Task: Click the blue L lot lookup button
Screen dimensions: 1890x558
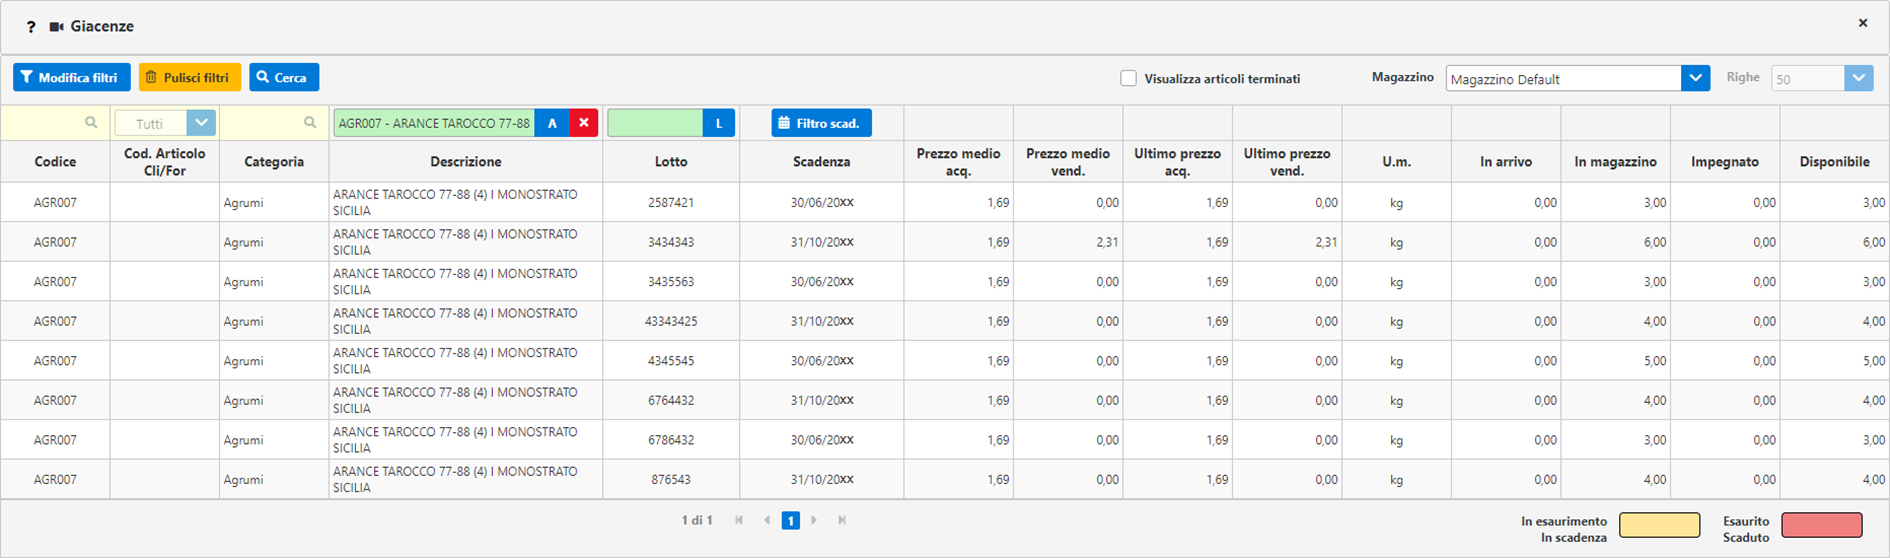Action: point(718,123)
